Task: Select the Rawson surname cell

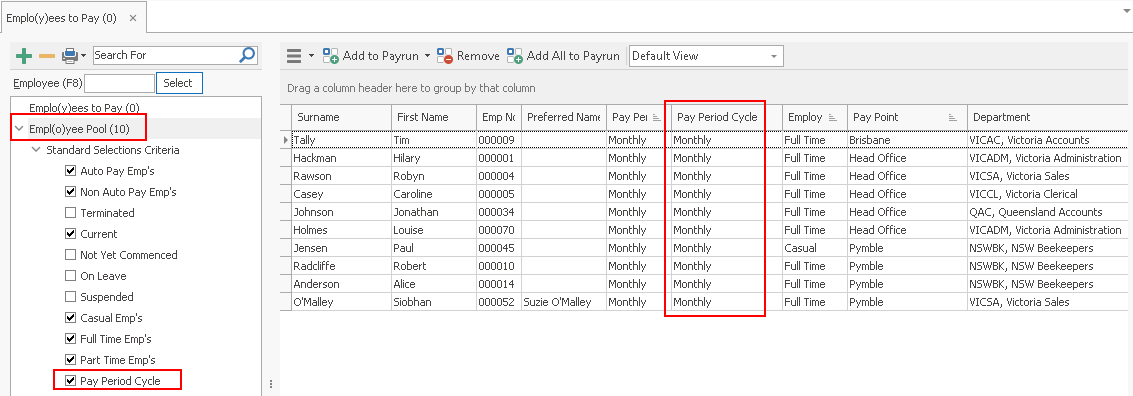Action: coord(341,176)
